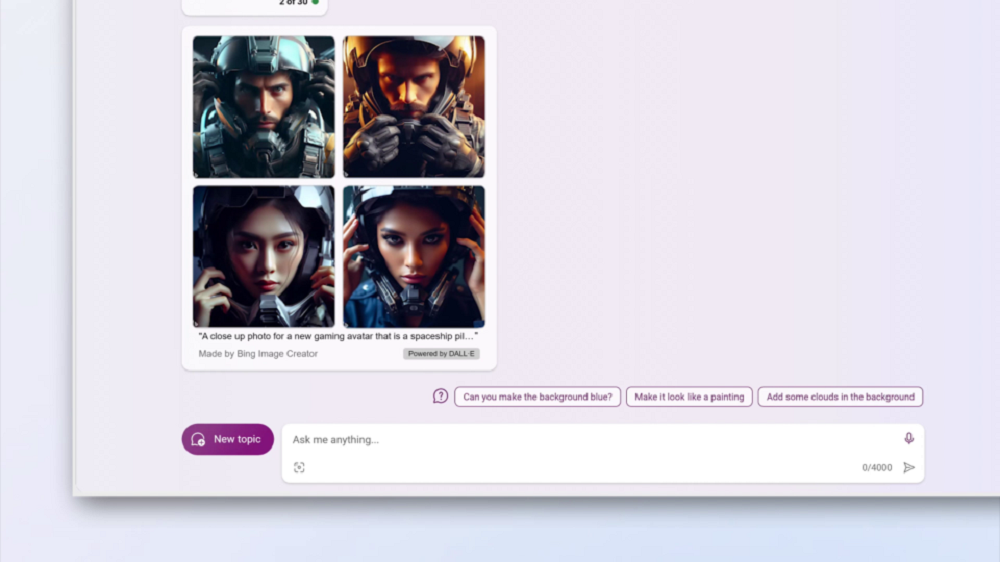Click the microphone voice input icon
Viewport: 1000px width, 562px height.
click(x=909, y=438)
